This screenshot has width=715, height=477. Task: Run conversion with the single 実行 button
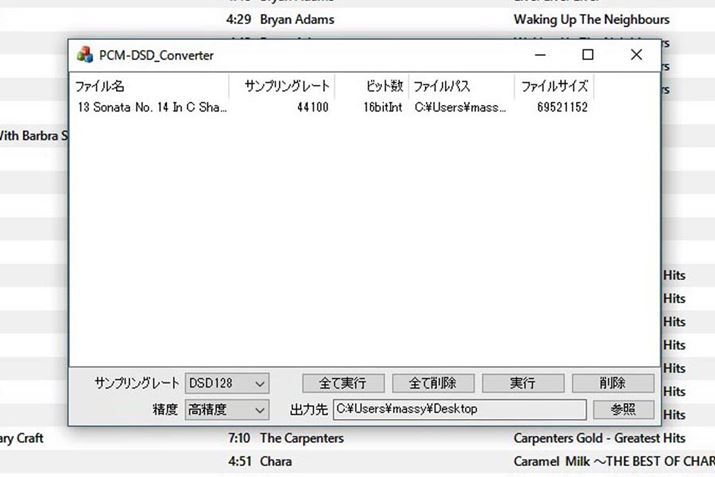pyautogui.click(x=522, y=383)
